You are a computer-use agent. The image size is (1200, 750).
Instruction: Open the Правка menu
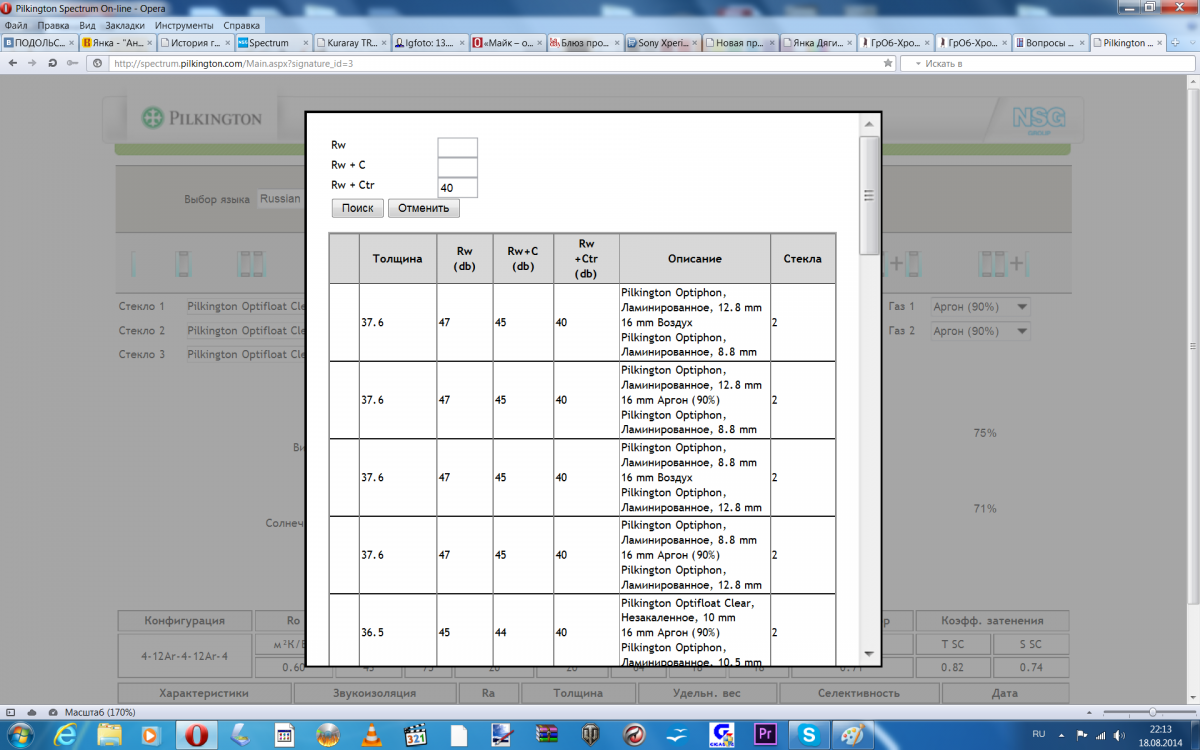(53, 25)
